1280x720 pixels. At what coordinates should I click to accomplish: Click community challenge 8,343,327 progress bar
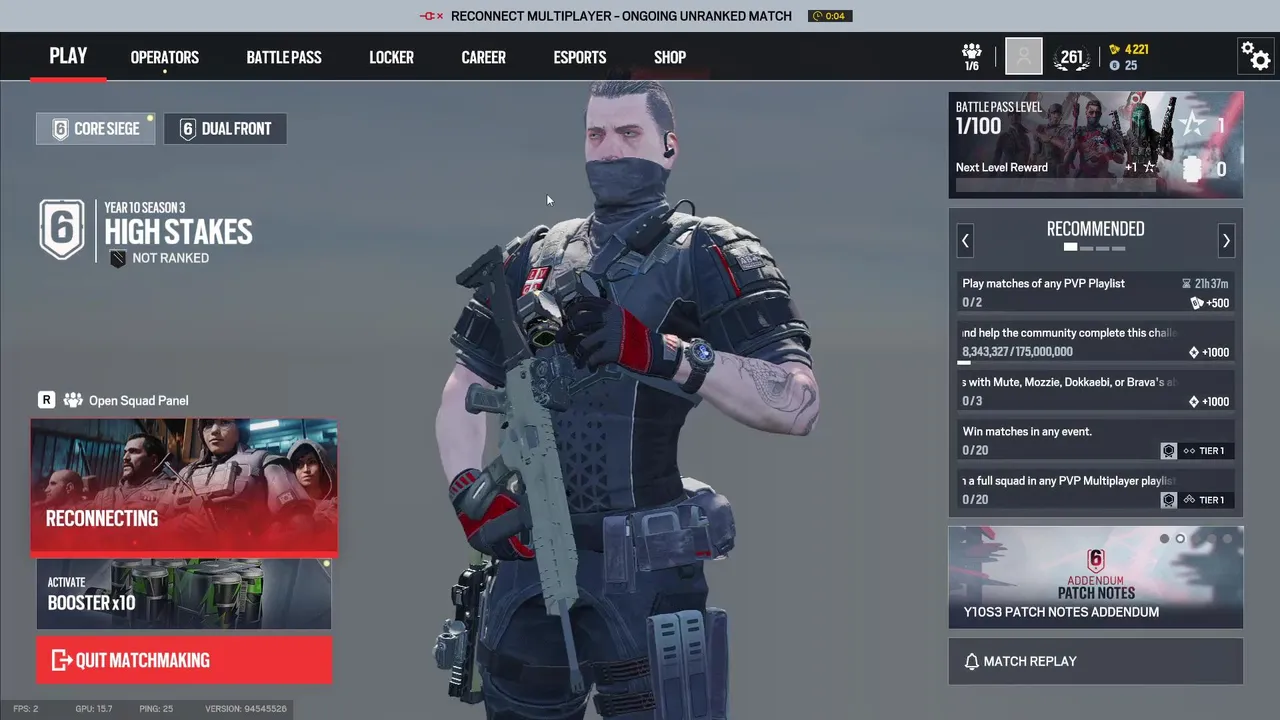point(1096,362)
